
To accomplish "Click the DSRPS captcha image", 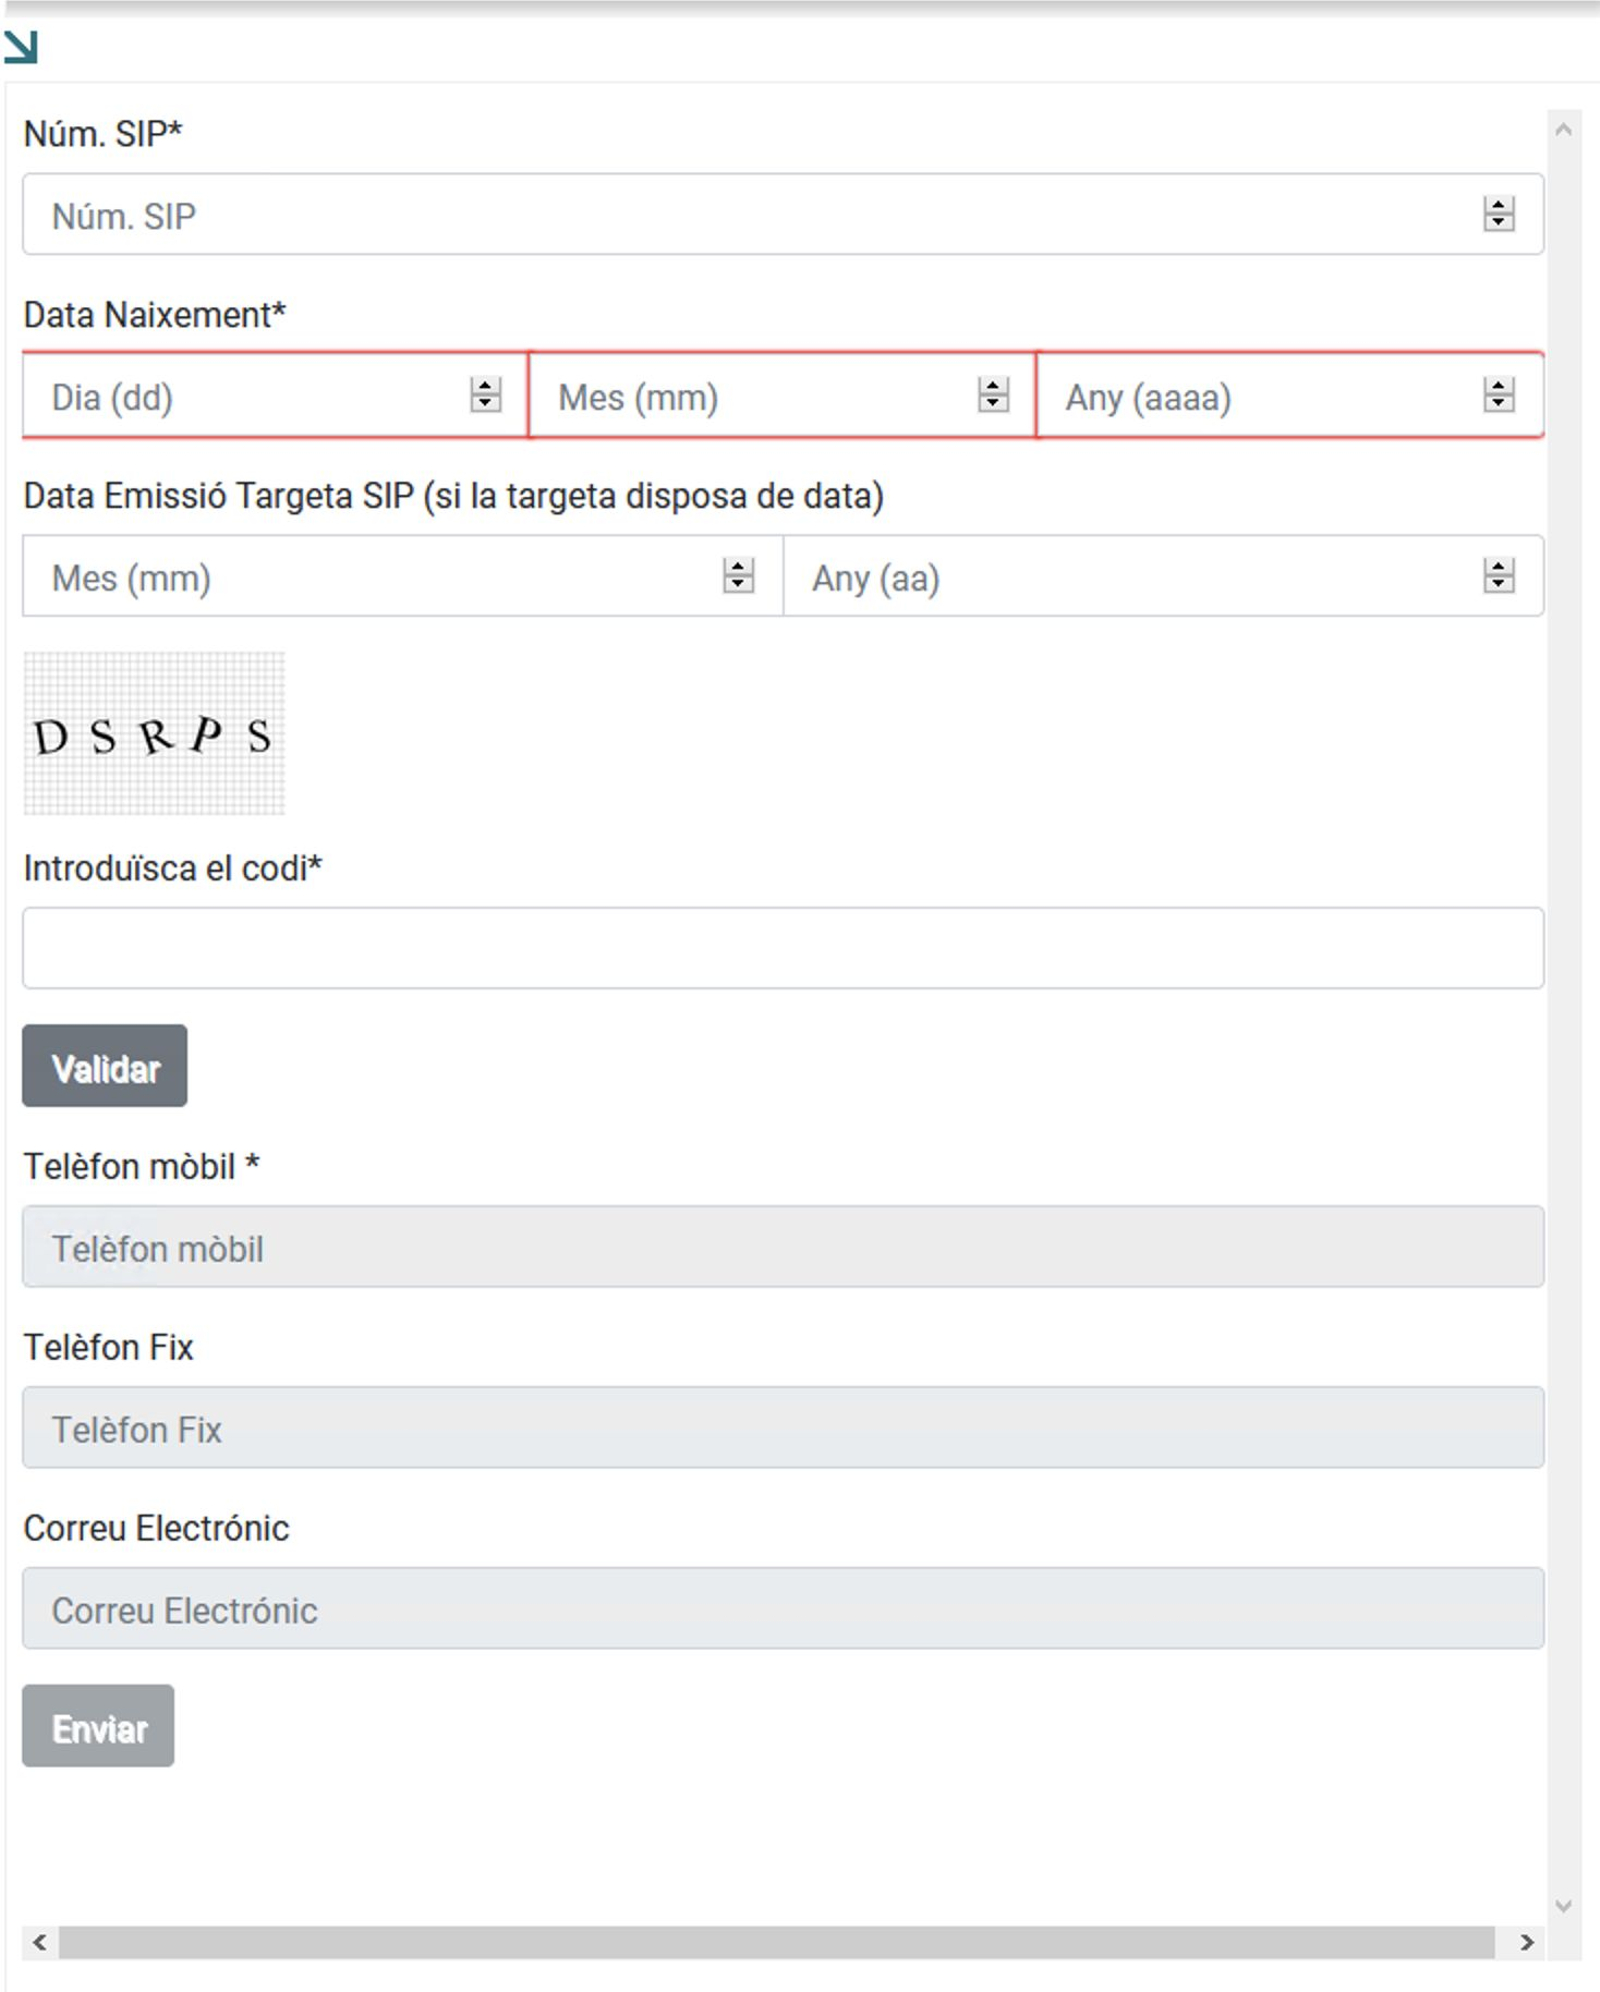I will click(154, 733).
